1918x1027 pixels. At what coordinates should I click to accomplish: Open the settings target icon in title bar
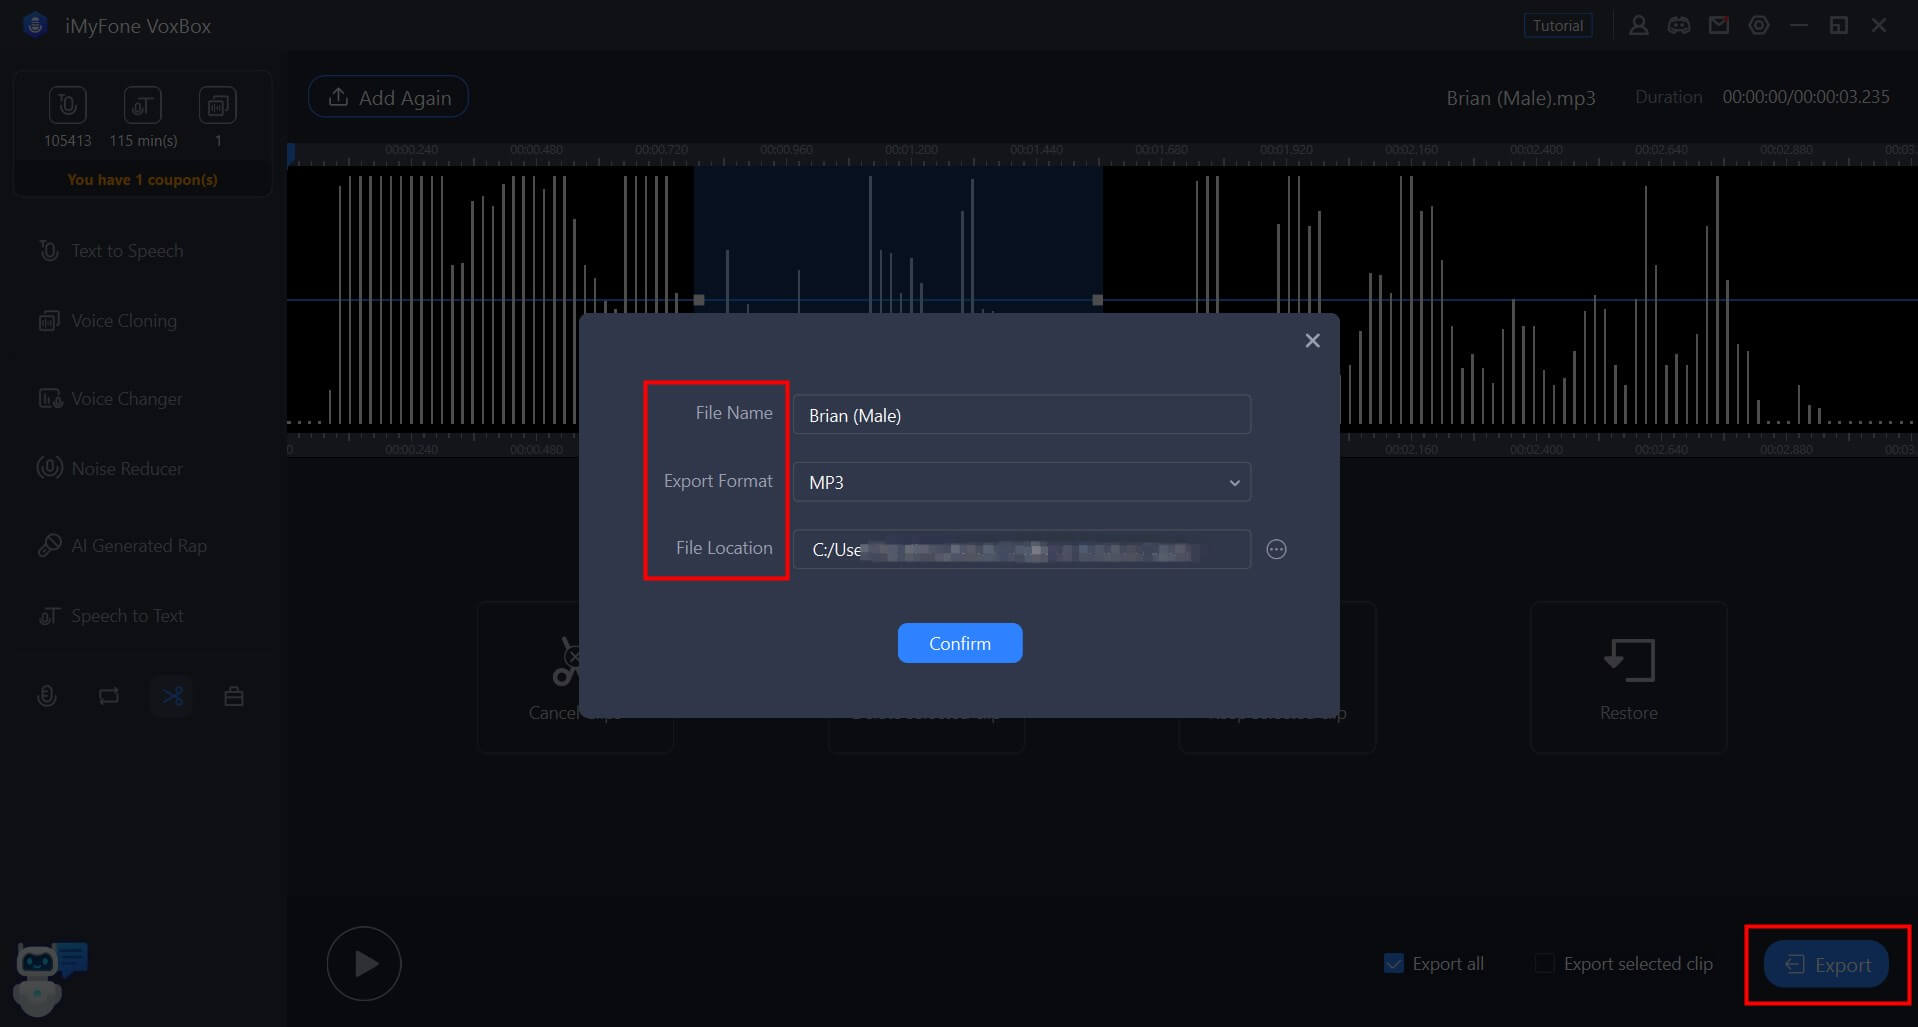[1758, 25]
